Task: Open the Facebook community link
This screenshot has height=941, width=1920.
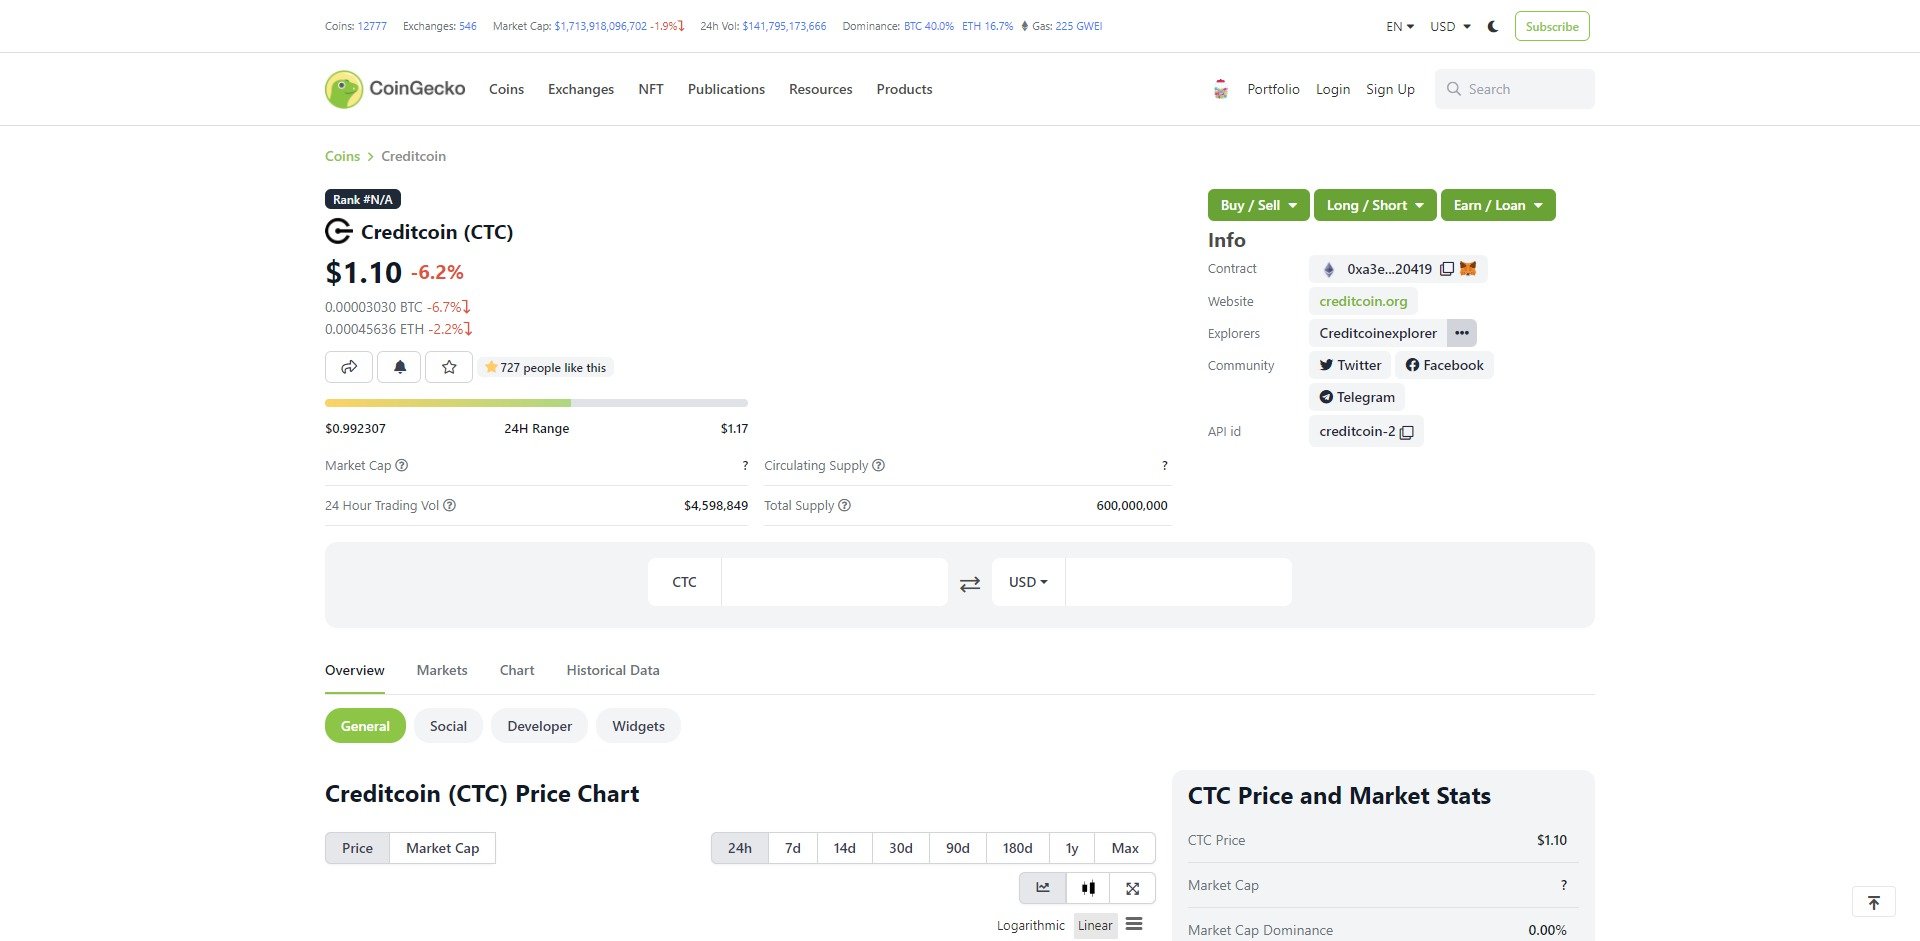Action: [1444, 365]
